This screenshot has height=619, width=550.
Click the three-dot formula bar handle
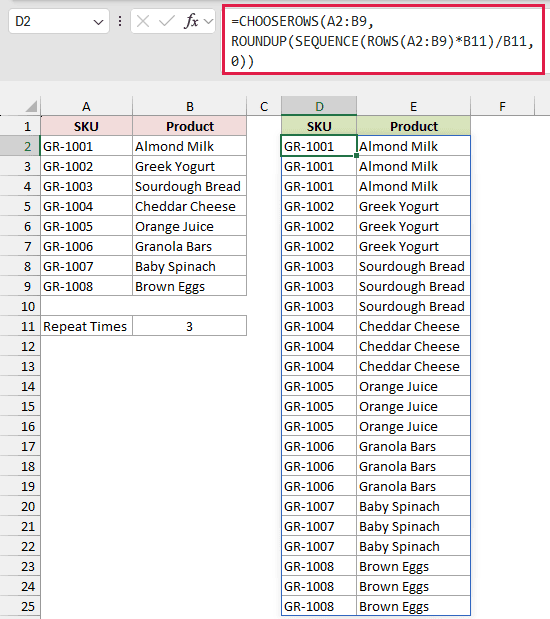pos(120,21)
